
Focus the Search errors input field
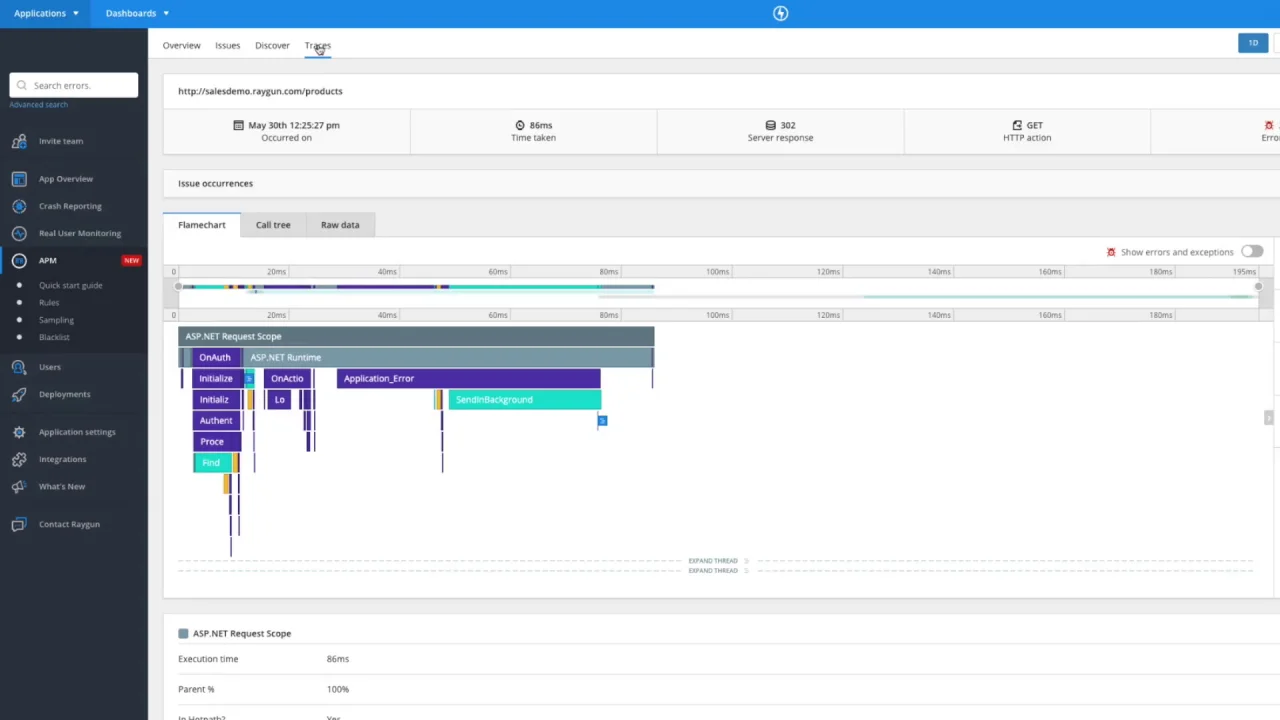74,85
